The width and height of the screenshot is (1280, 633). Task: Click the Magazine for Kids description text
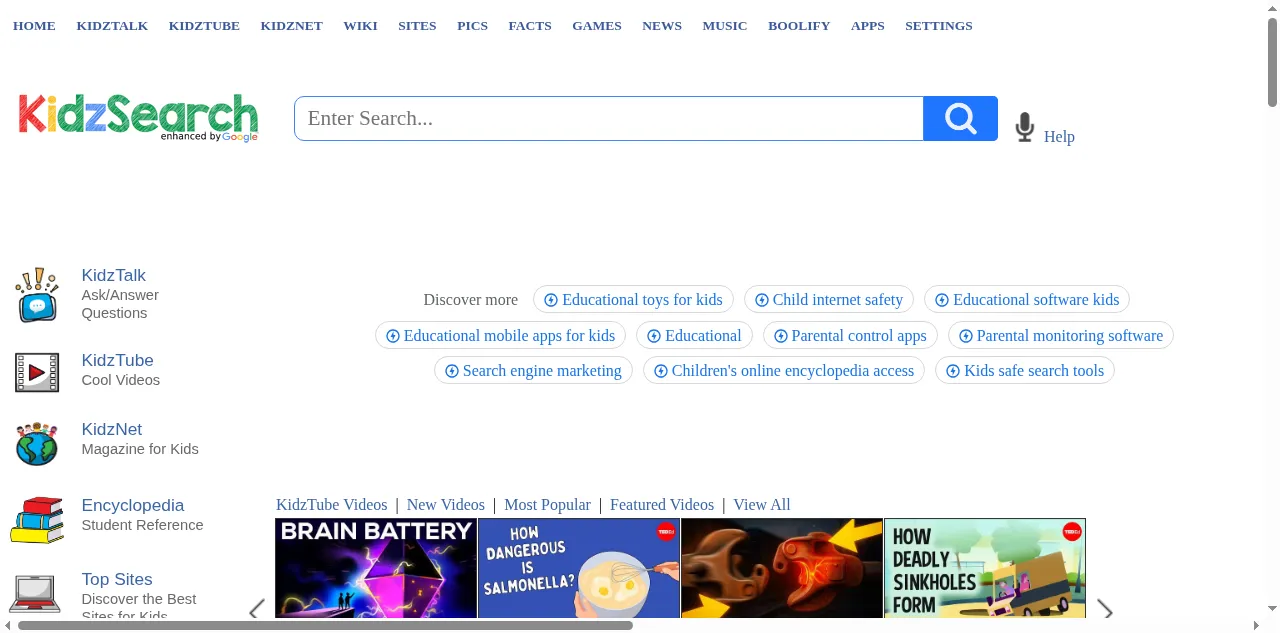pyautogui.click(x=140, y=449)
